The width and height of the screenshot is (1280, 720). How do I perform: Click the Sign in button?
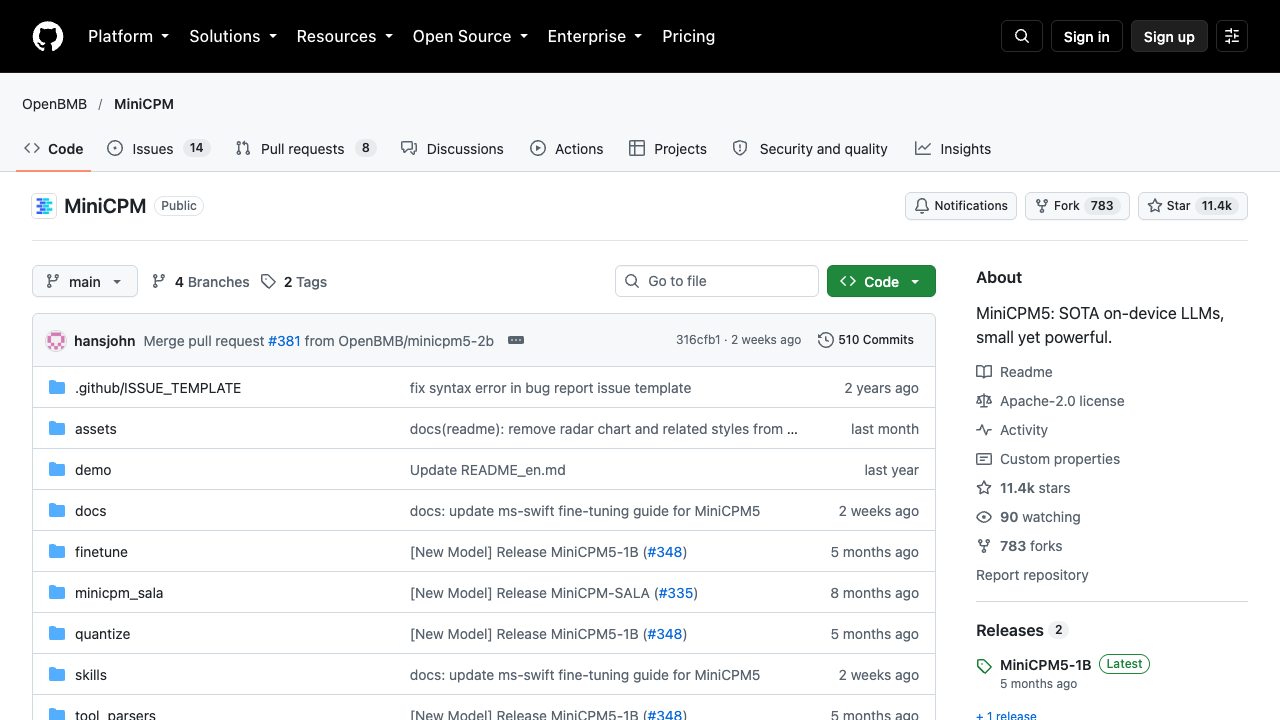tap(1087, 36)
